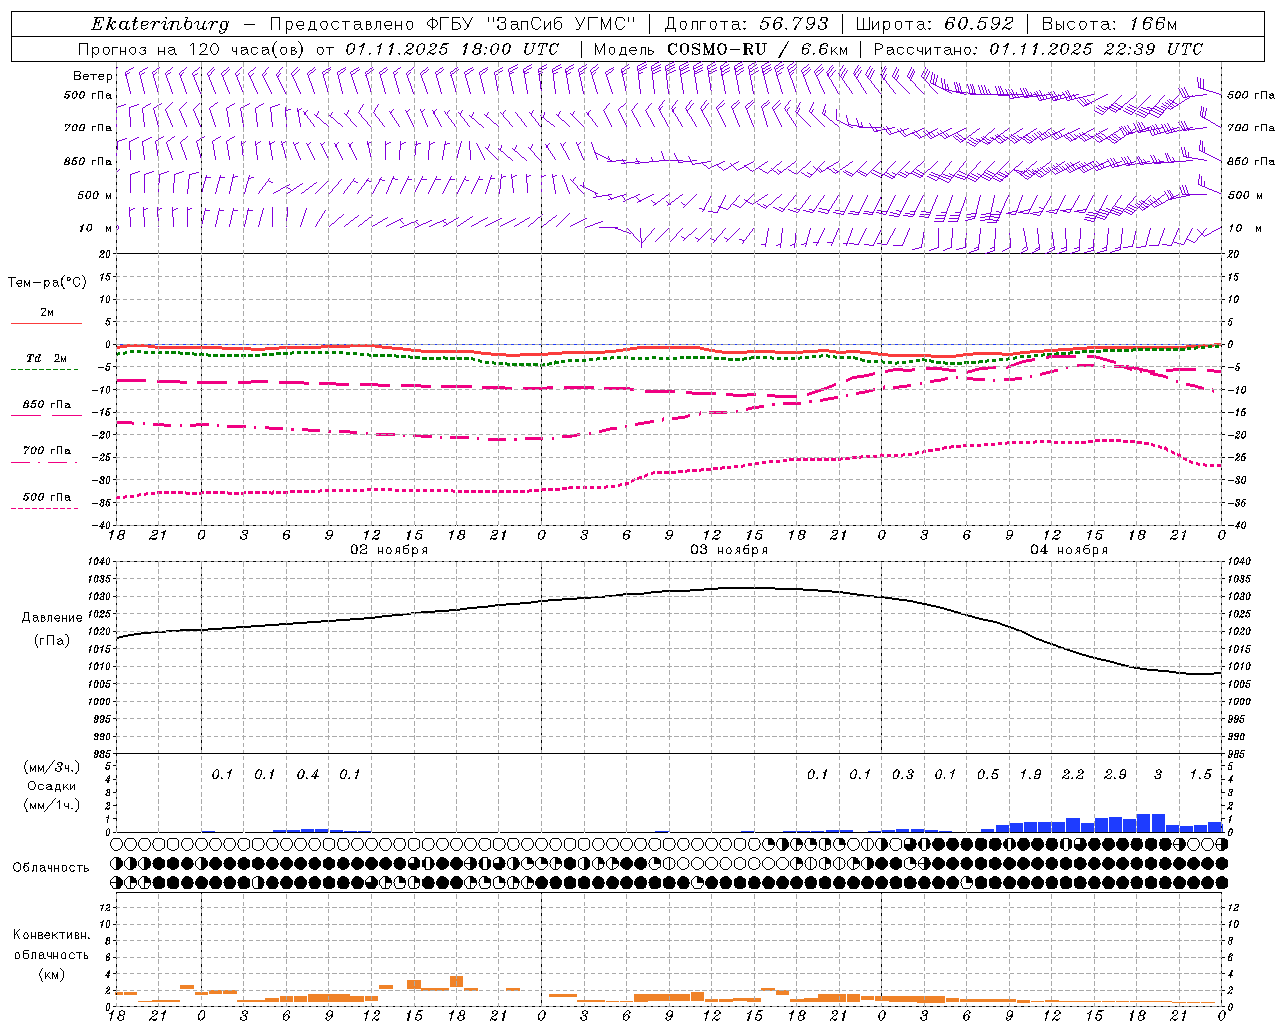Click the "Высота: 166м" header value
Viewport: 1280px width, 1024px height.
tap(1109, 24)
